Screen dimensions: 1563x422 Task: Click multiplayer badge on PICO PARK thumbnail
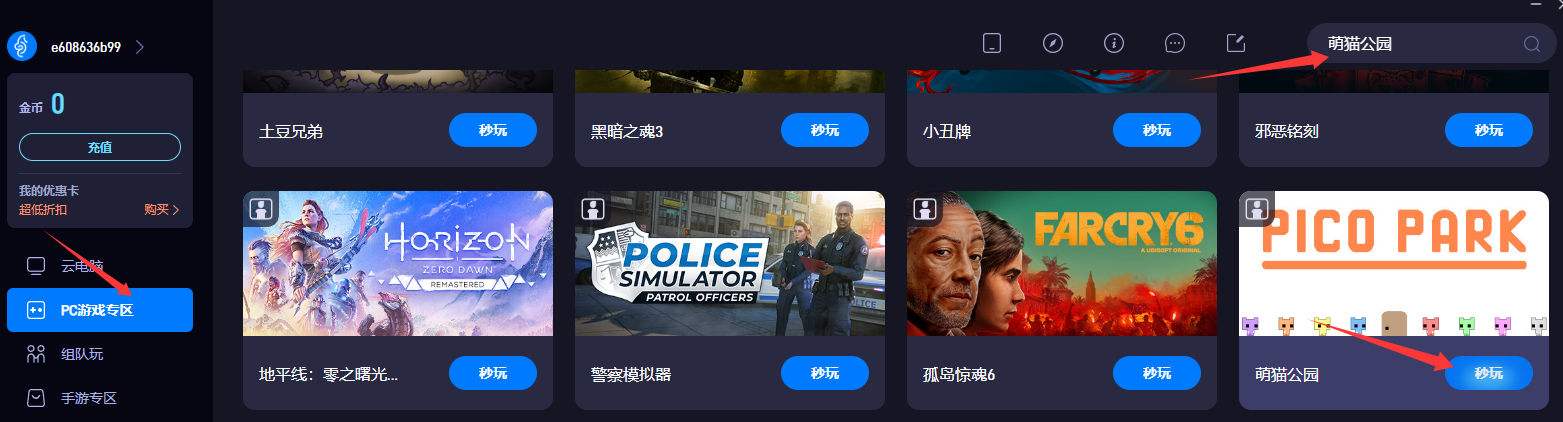pos(1257,209)
